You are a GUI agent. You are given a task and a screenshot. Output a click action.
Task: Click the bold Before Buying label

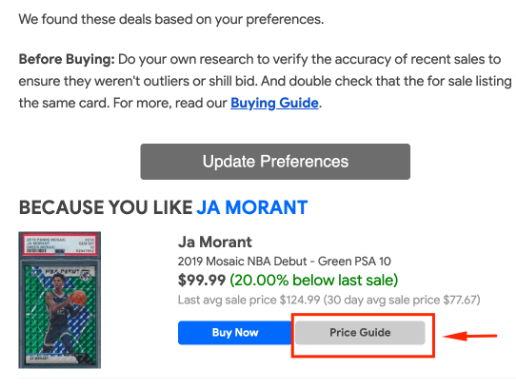[x=67, y=60]
